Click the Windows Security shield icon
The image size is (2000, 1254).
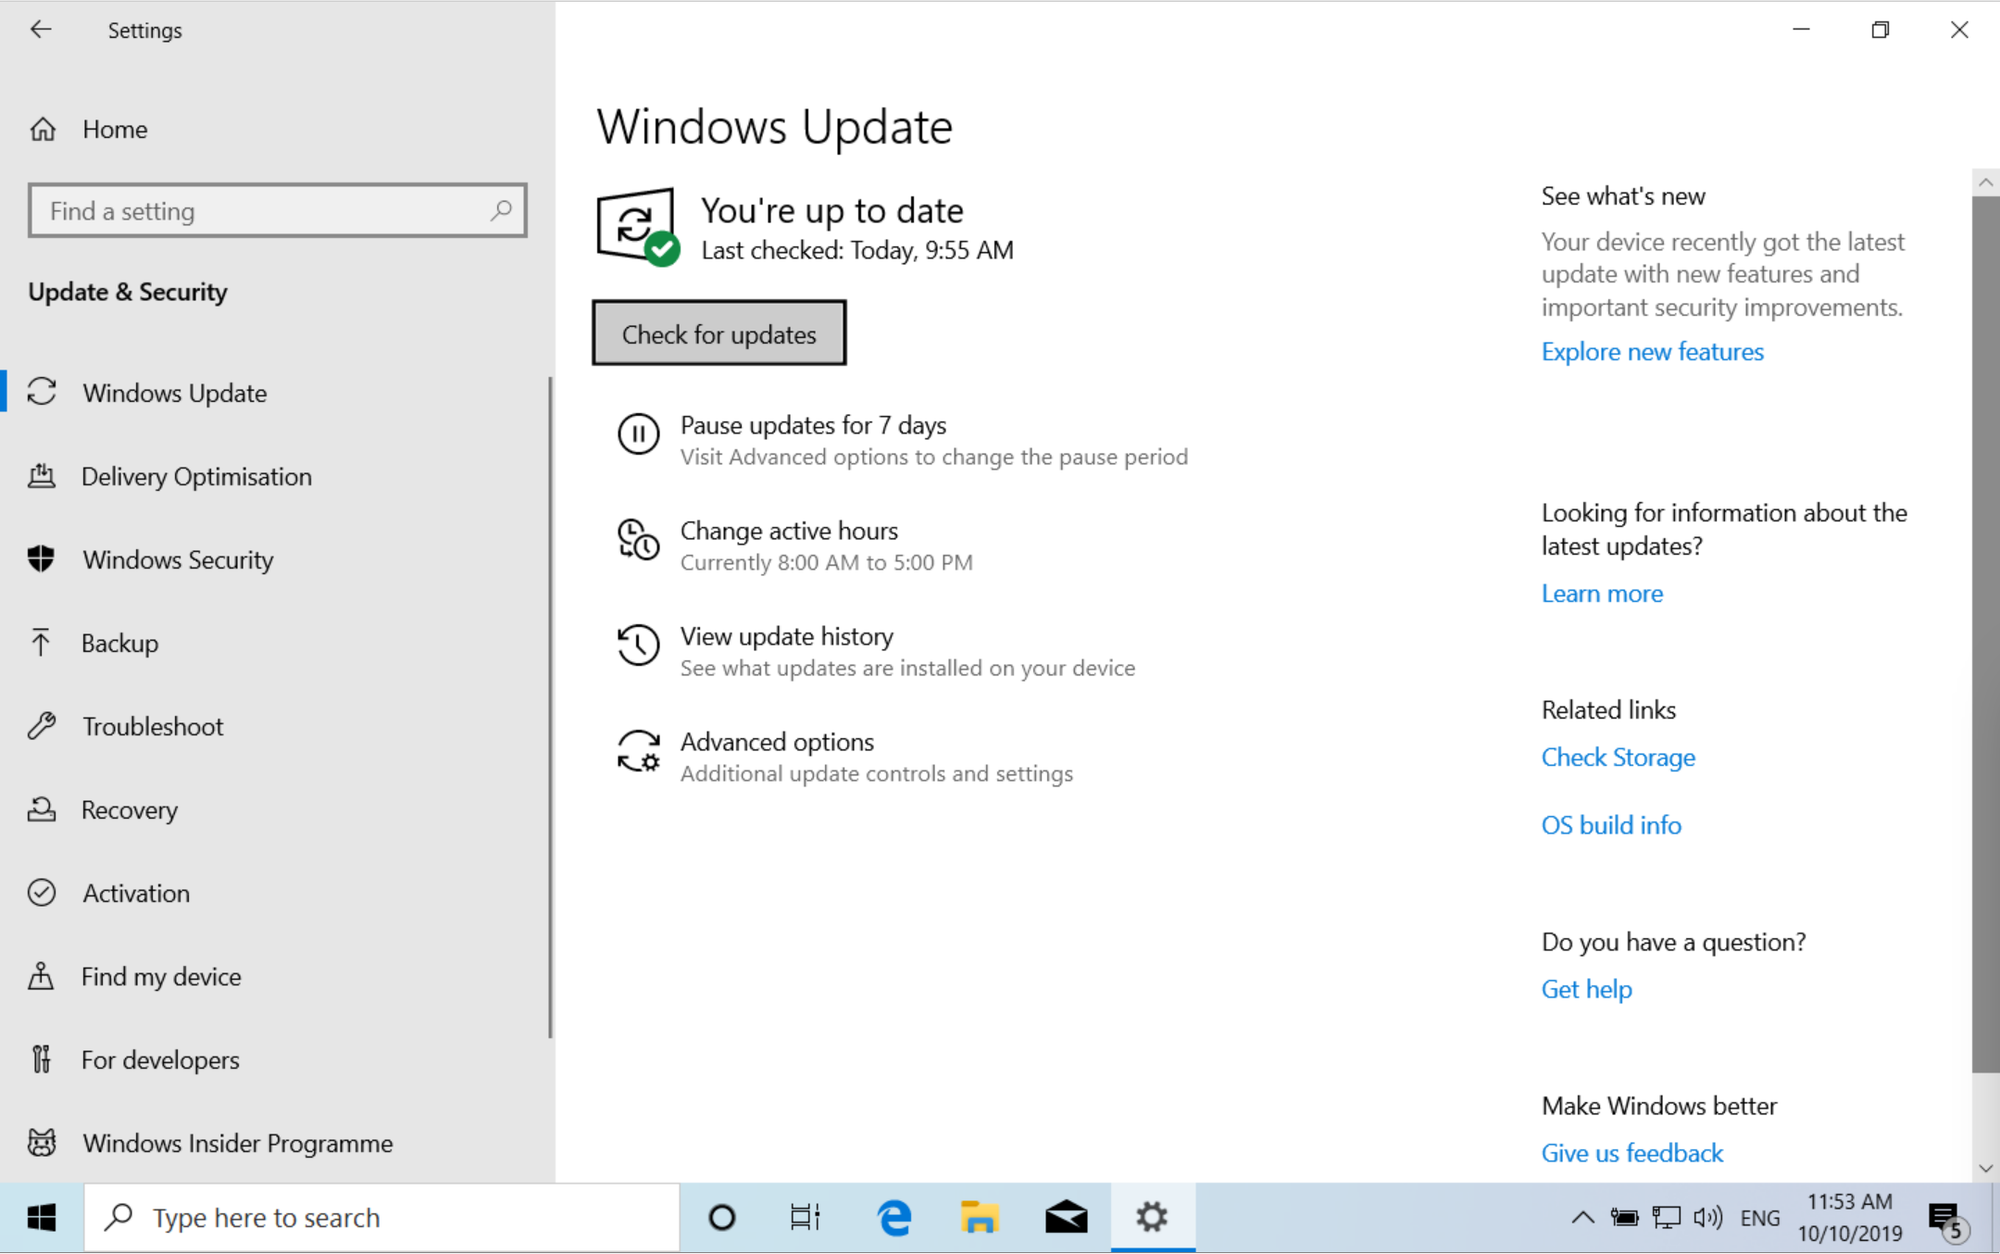coord(42,559)
